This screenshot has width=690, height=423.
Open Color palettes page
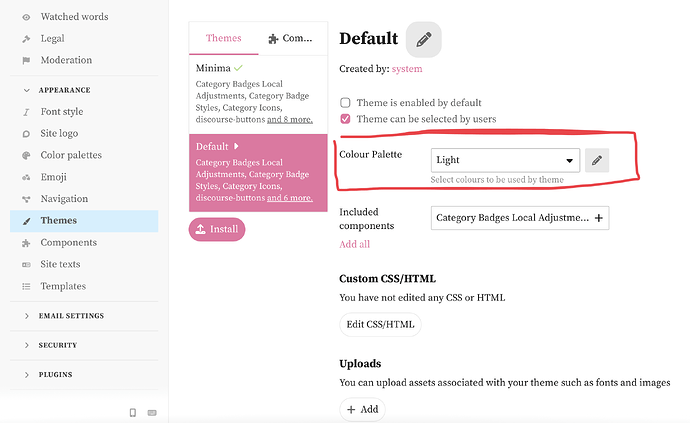pyautogui.click(x=71, y=155)
